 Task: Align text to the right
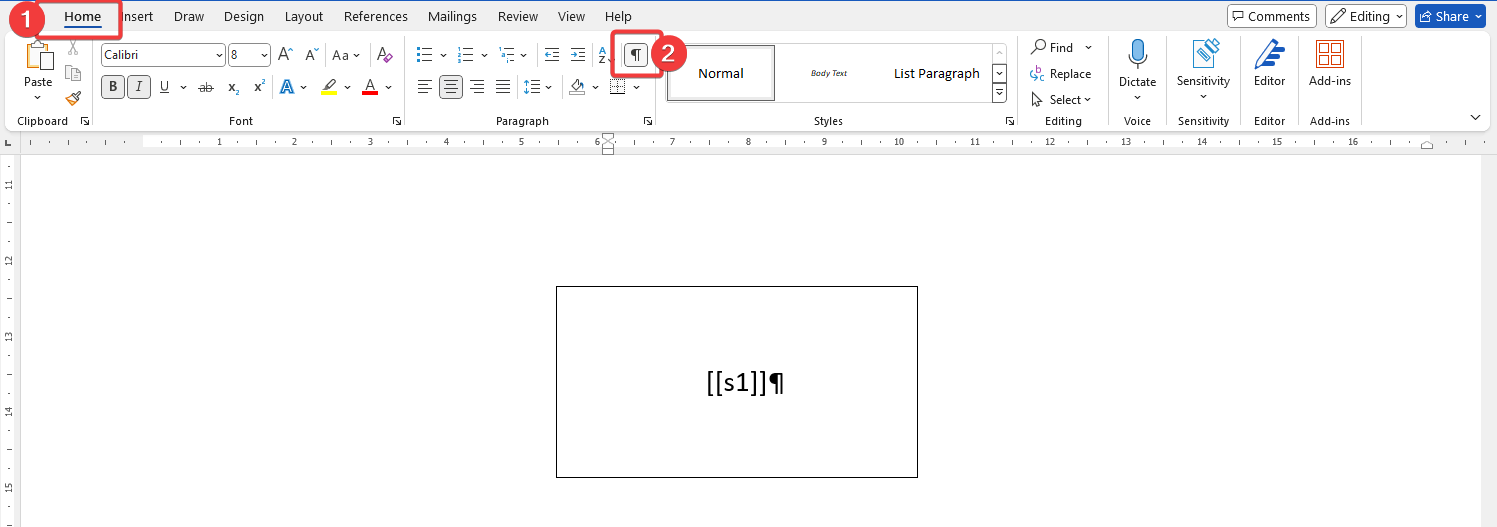(477, 87)
